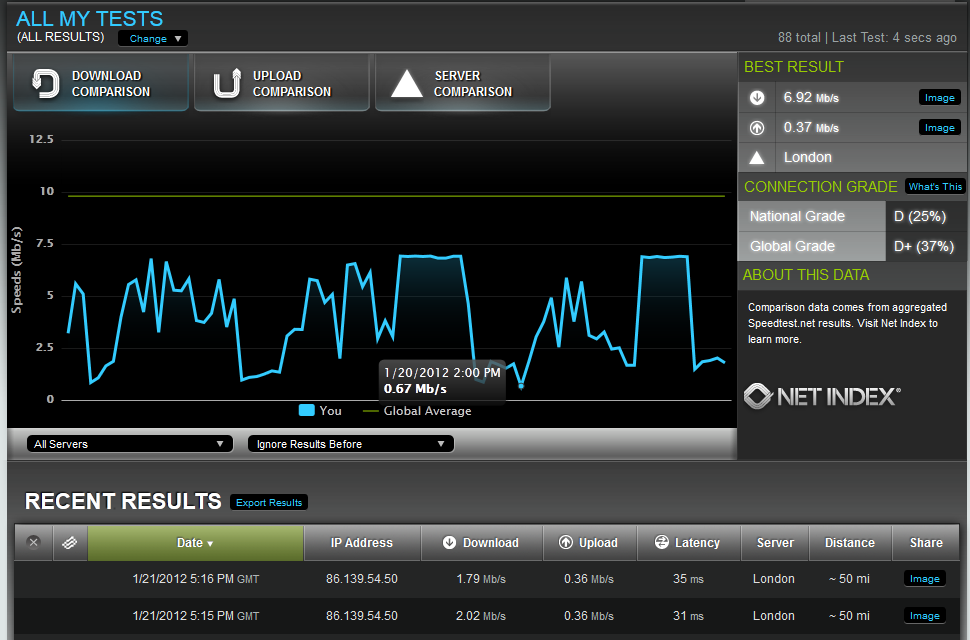Open Image link for 6.92 Mb/s best download
The width and height of the screenshot is (970, 640).
tap(939, 98)
